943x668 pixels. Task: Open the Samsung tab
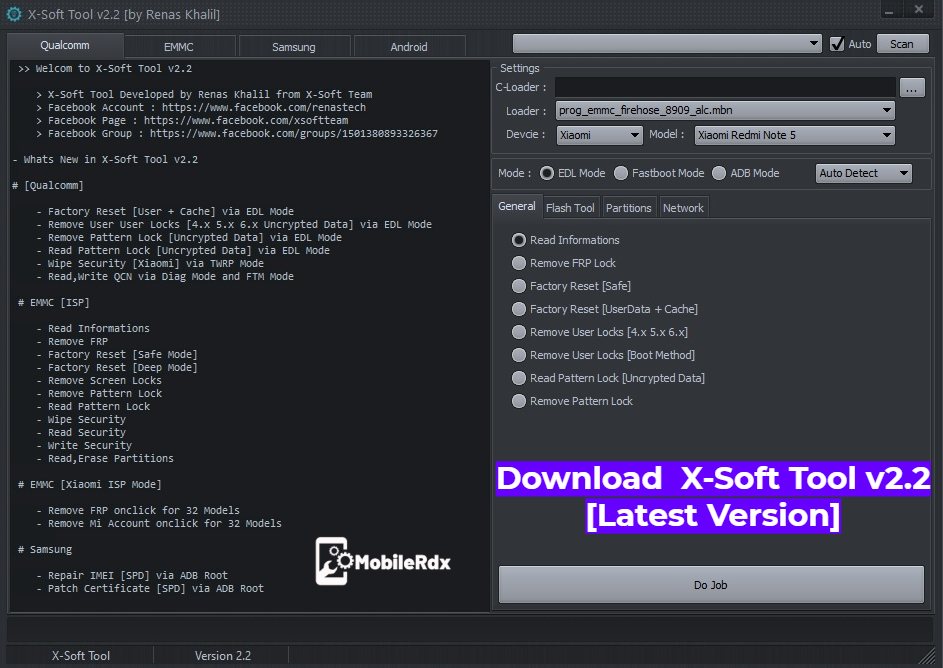pyautogui.click(x=293, y=47)
